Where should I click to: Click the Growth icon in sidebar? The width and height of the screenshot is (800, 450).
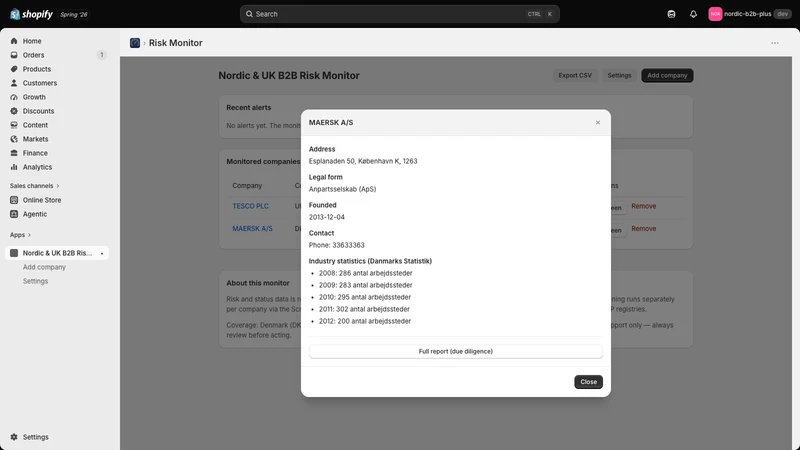(x=14, y=97)
